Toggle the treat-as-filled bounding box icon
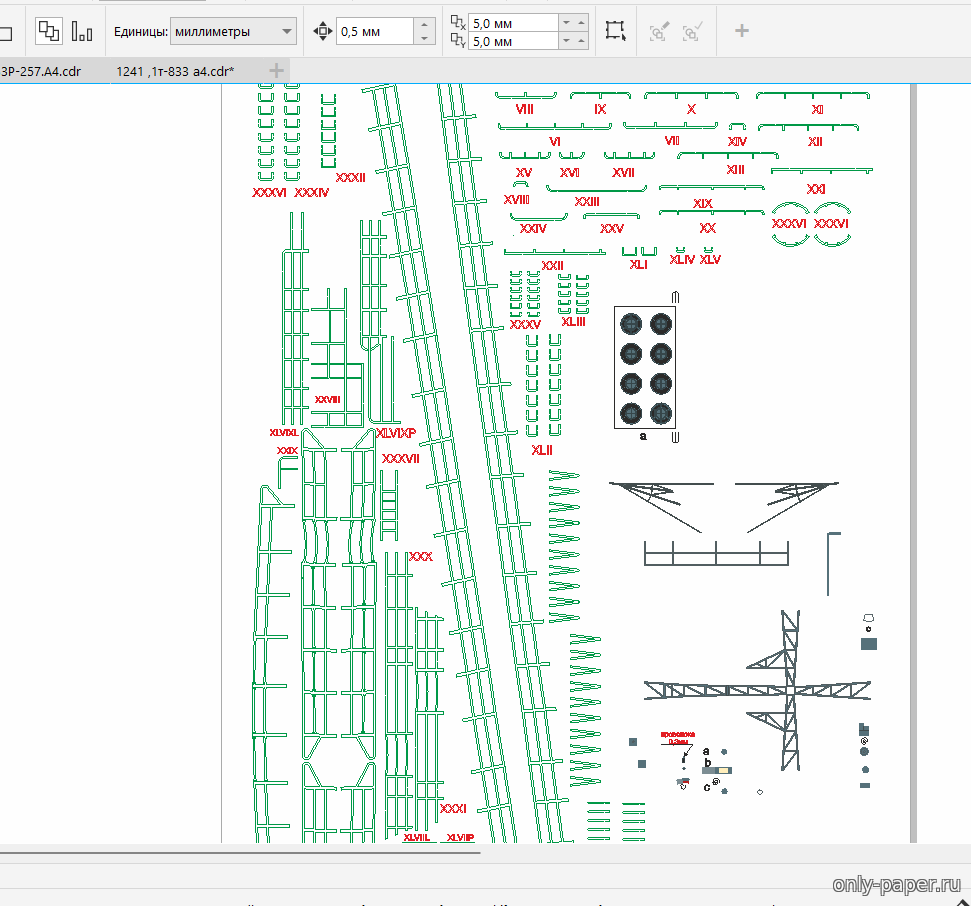The height and width of the screenshot is (906, 971). click(x=615, y=31)
